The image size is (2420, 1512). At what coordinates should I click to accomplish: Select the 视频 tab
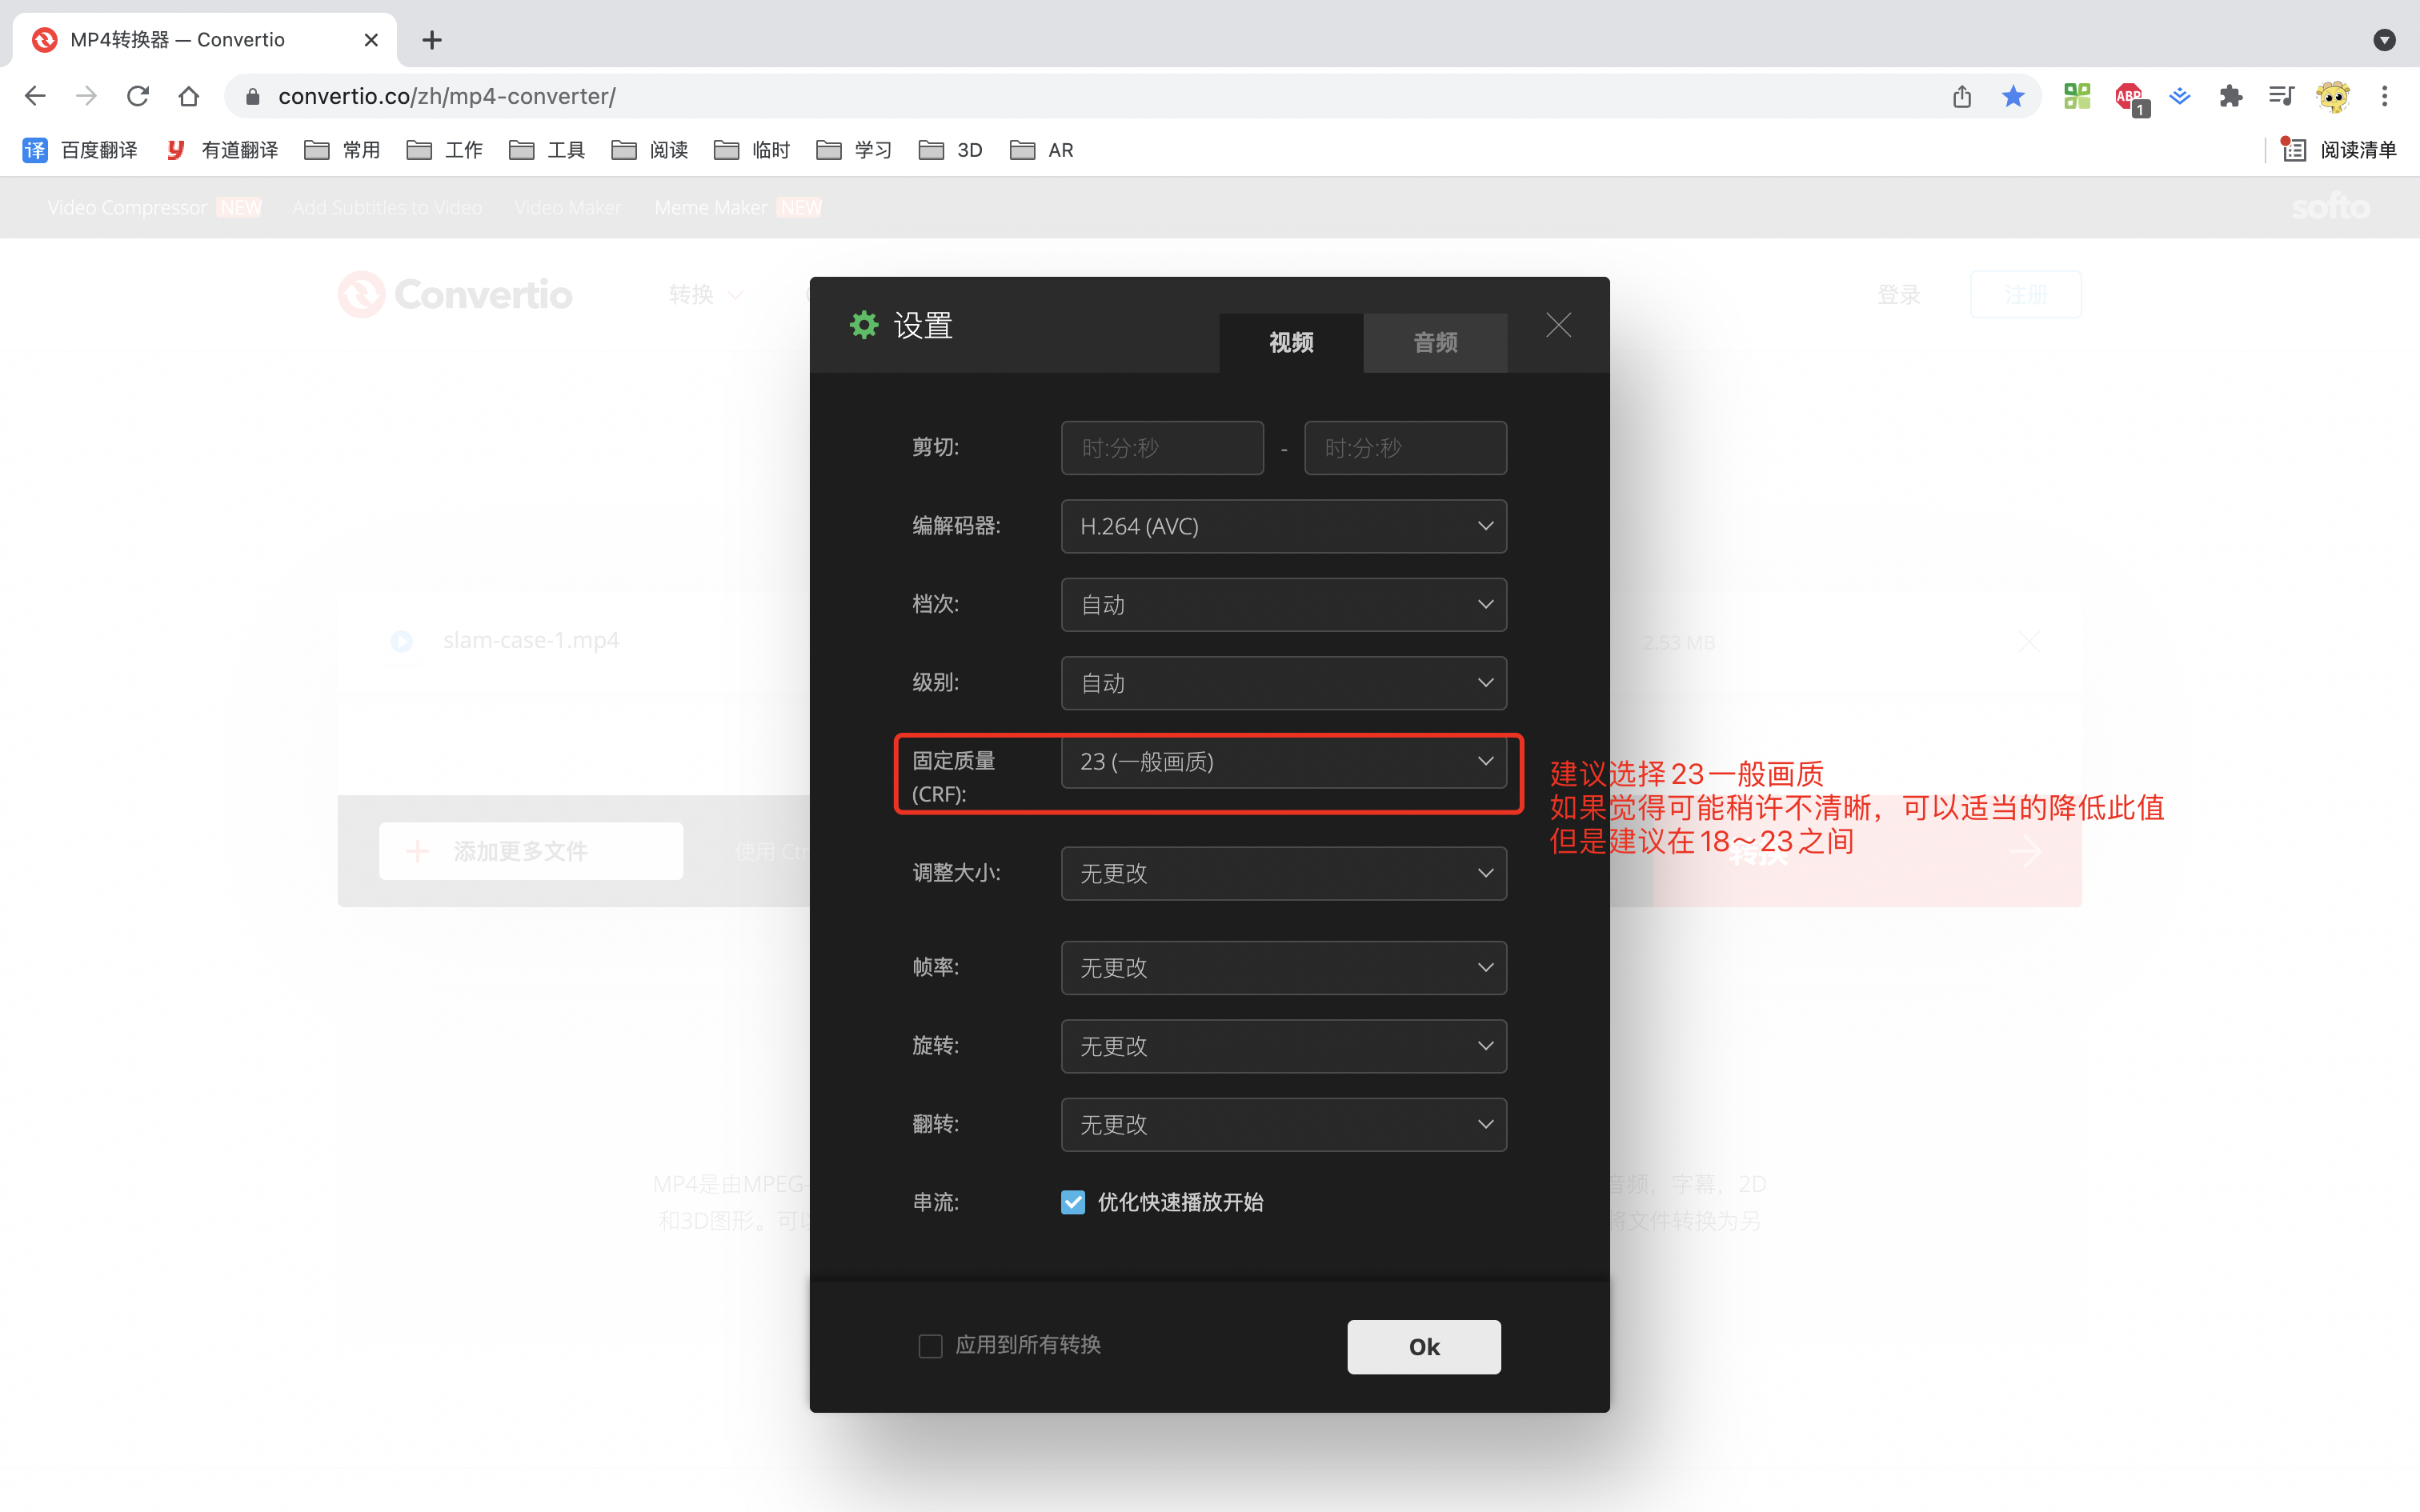[x=1290, y=343]
